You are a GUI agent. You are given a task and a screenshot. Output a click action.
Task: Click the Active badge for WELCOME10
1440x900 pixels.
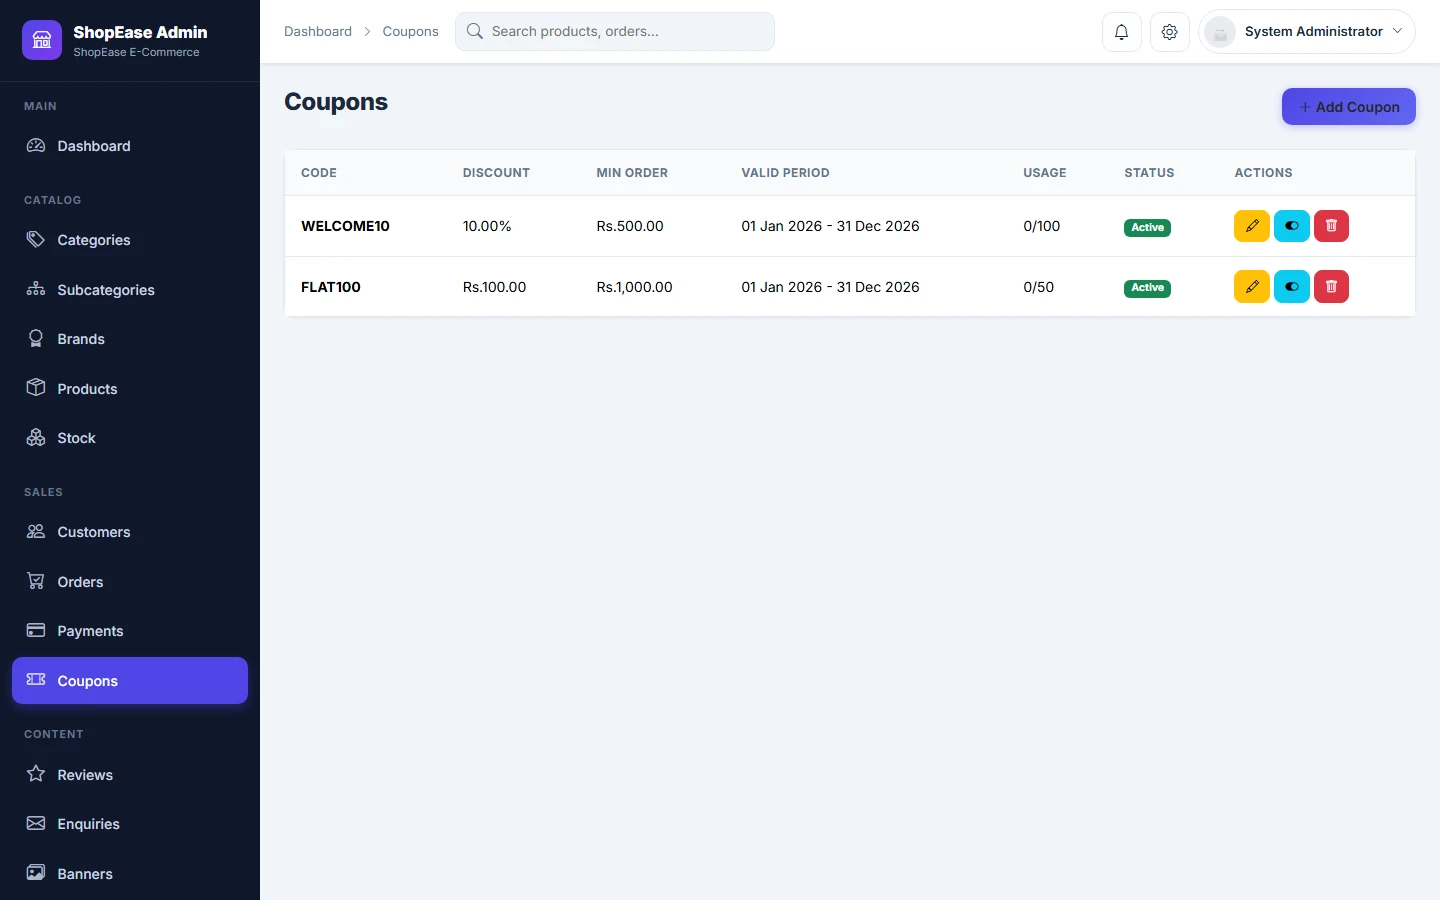point(1147,227)
